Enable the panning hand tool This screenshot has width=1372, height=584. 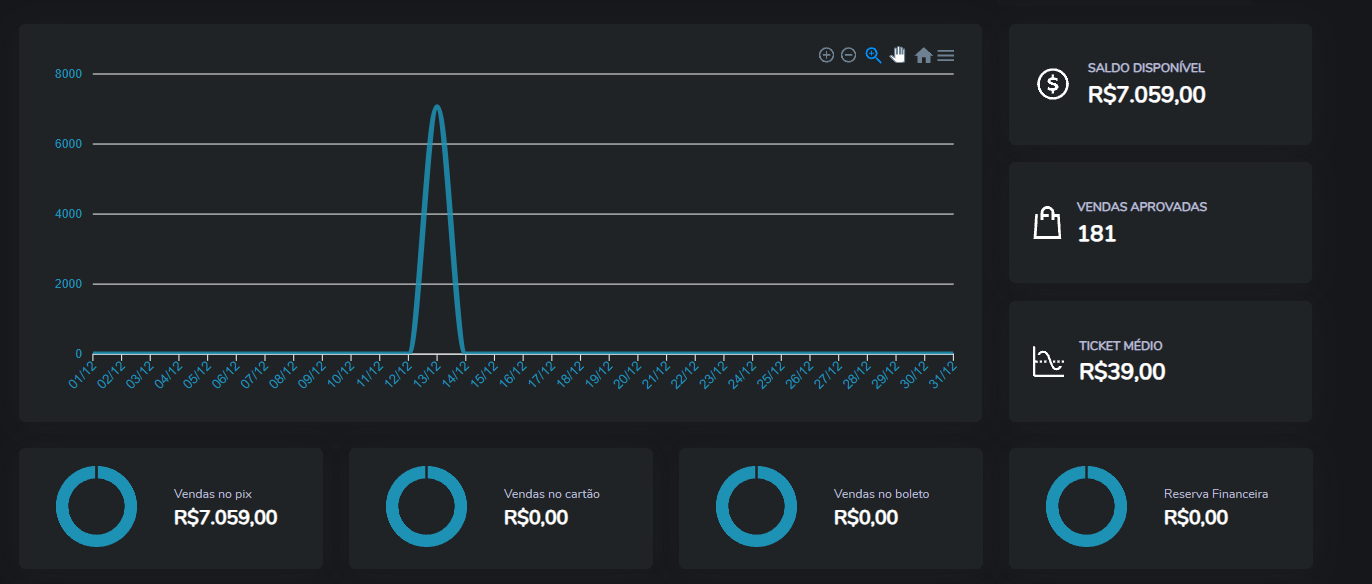[898, 55]
